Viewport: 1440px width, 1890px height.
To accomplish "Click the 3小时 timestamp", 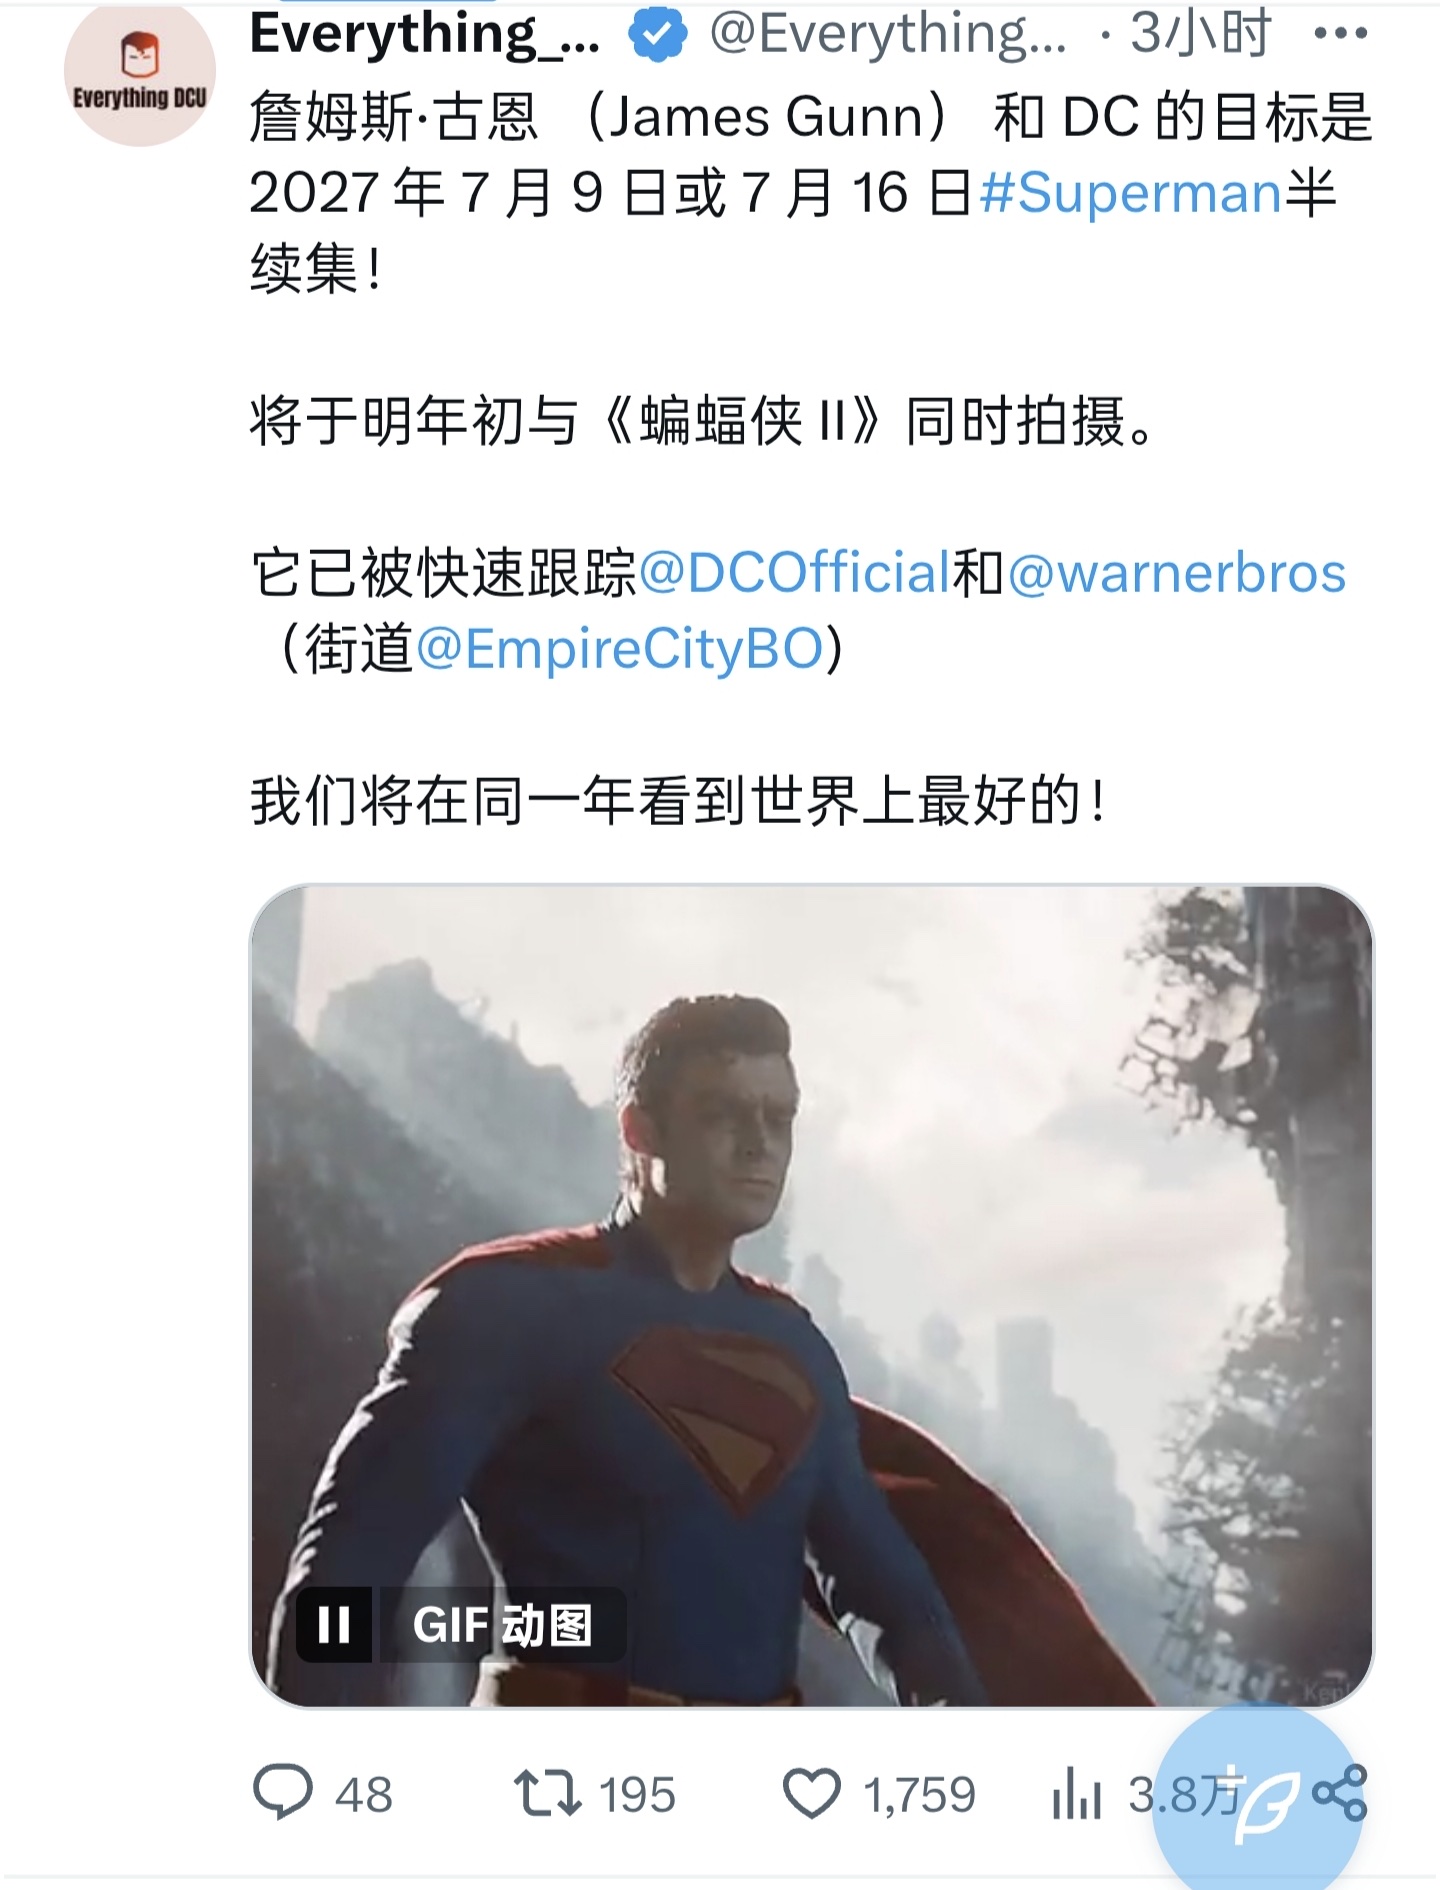I will point(1200,34).
